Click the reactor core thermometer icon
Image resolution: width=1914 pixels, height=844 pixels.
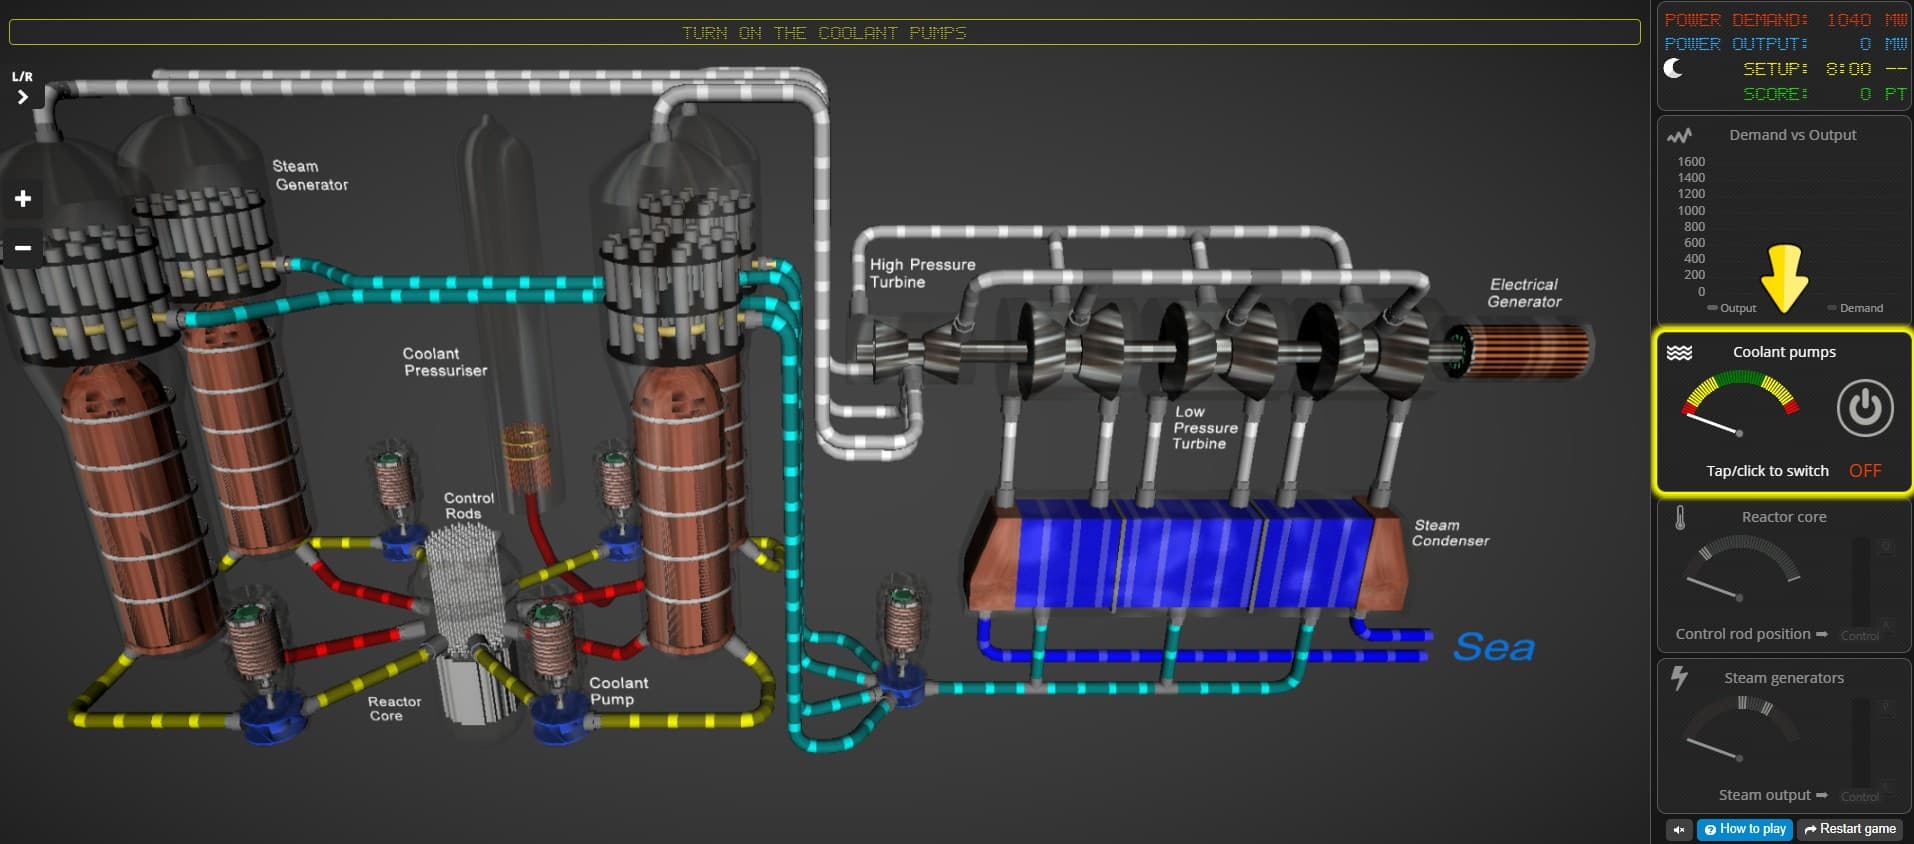[1680, 517]
